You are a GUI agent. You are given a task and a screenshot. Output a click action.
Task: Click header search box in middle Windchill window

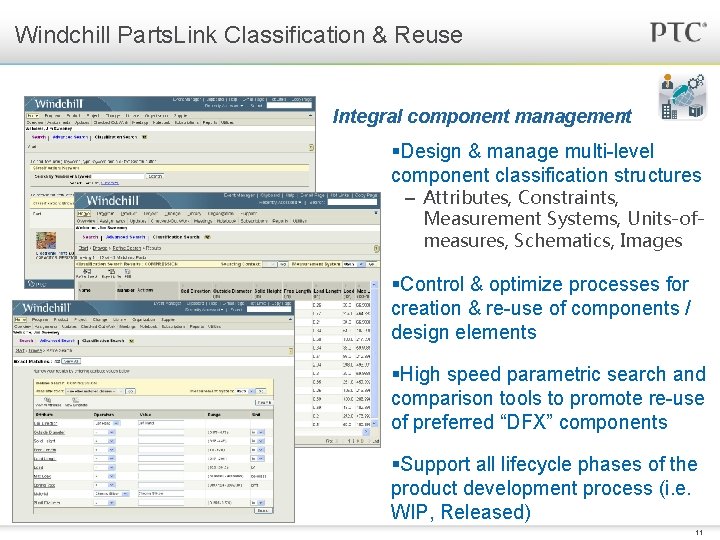352,202
